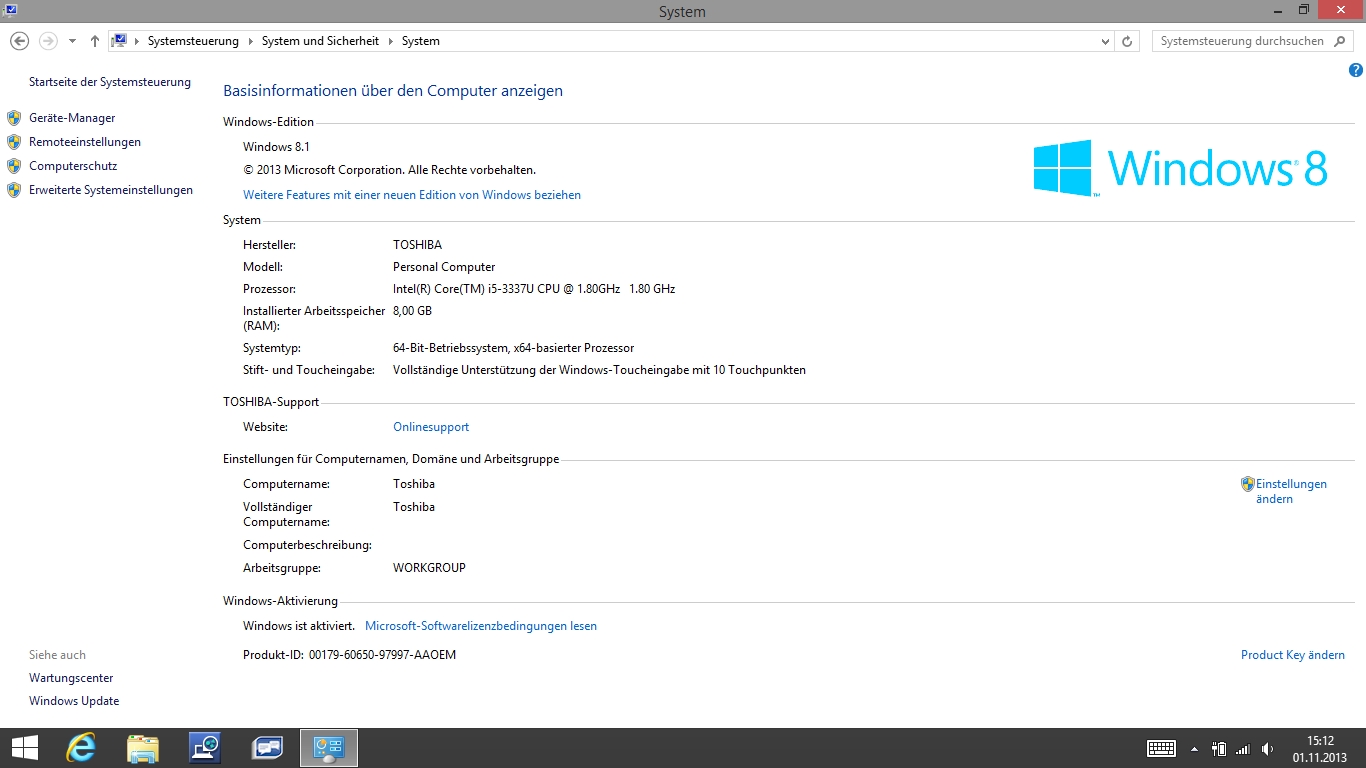Open the address bar history dropdown
The width and height of the screenshot is (1366, 768).
click(1105, 42)
